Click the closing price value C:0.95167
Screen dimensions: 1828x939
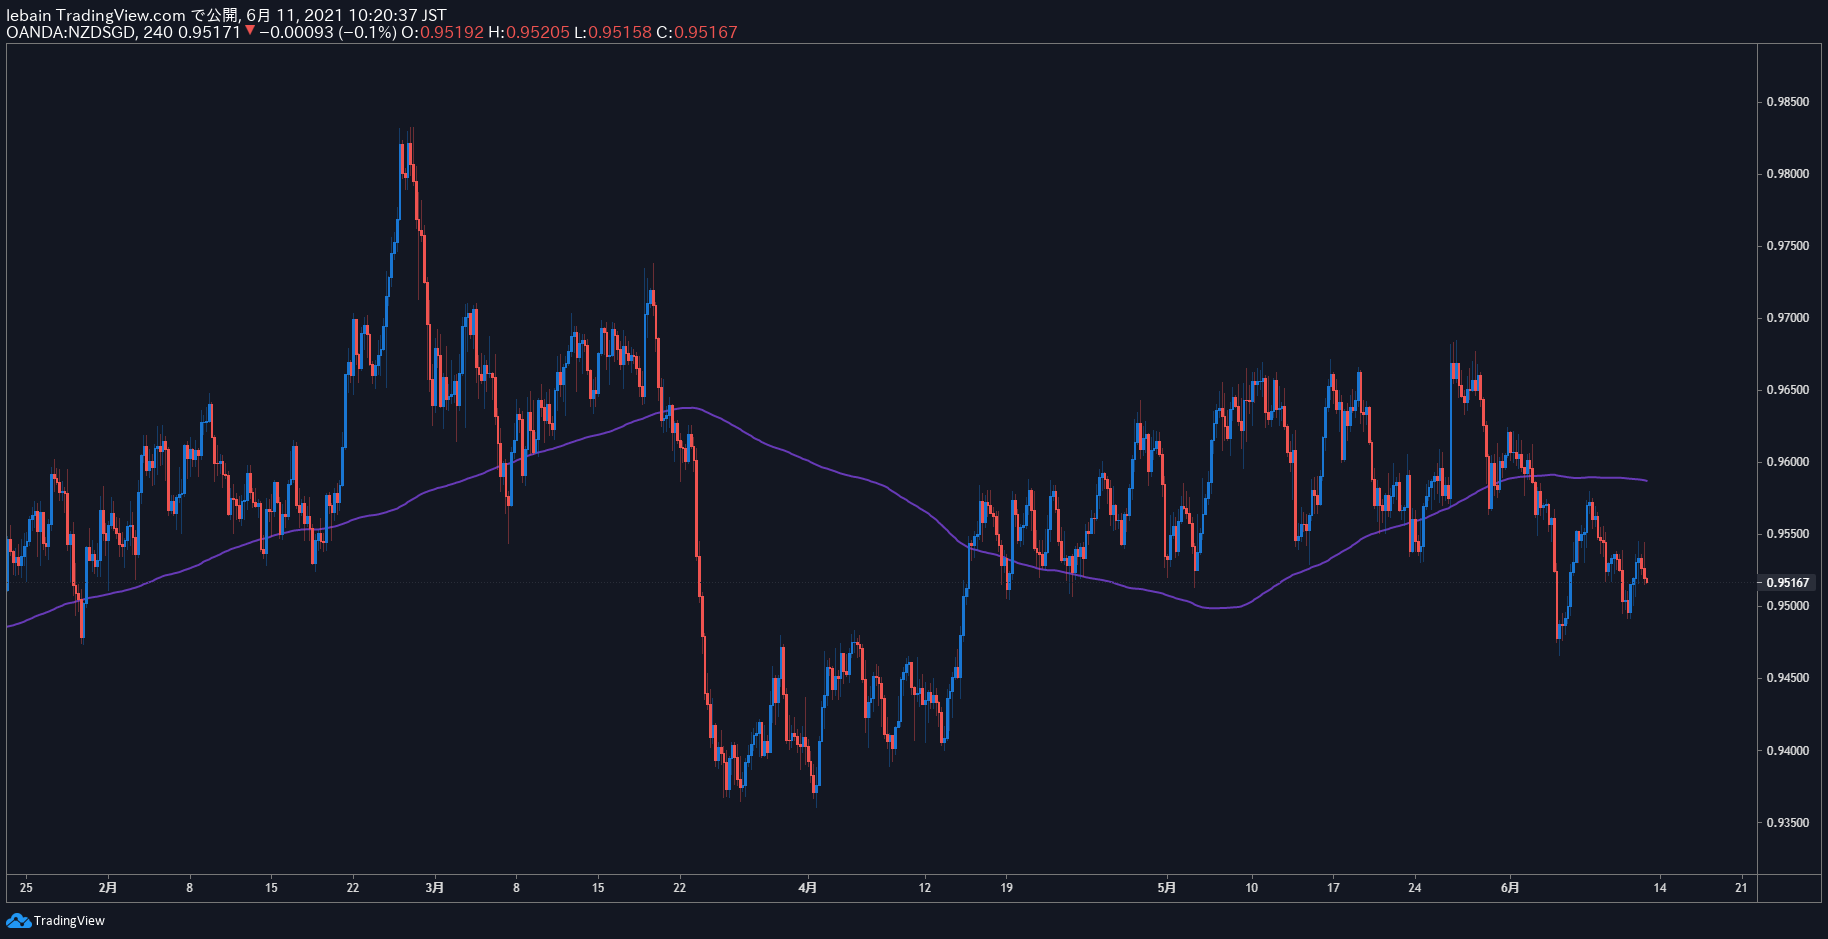tap(696, 32)
